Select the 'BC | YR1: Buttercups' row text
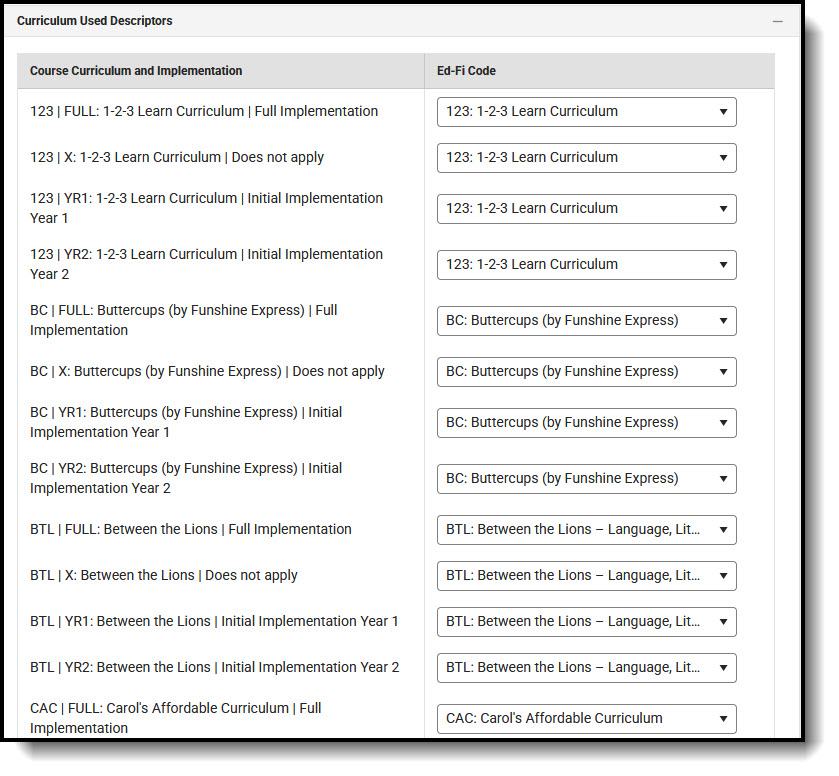This screenshot has width=839, height=776. pyautogui.click(x=186, y=422)
